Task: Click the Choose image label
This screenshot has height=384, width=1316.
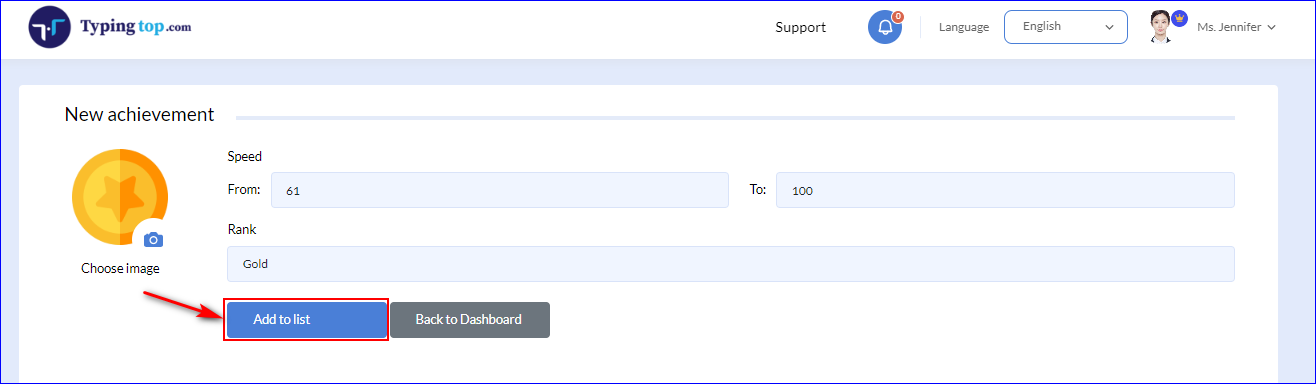Action: pyautogui.click(x=120, y=268)
